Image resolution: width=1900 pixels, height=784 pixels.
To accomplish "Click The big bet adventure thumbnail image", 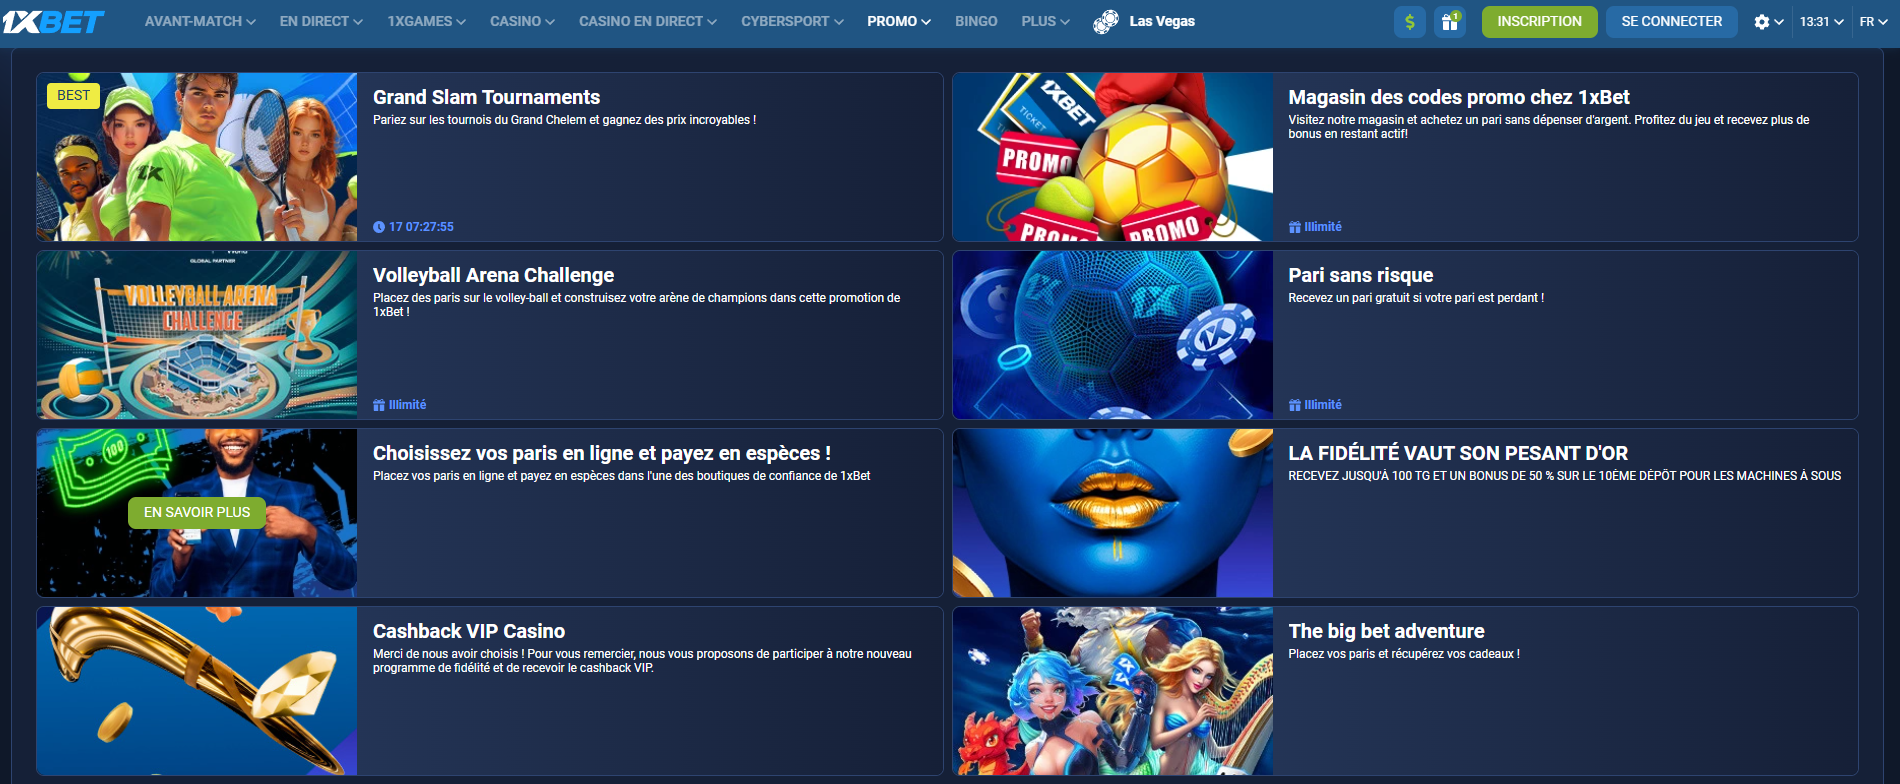I will [x=1113, y=691].
